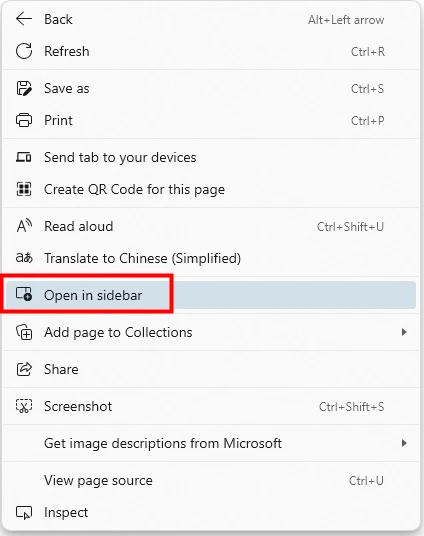Click the Refresh circular arrow icon
Image resolution: width=424 pixels, height=536 pixels.
tap(24, 51)
